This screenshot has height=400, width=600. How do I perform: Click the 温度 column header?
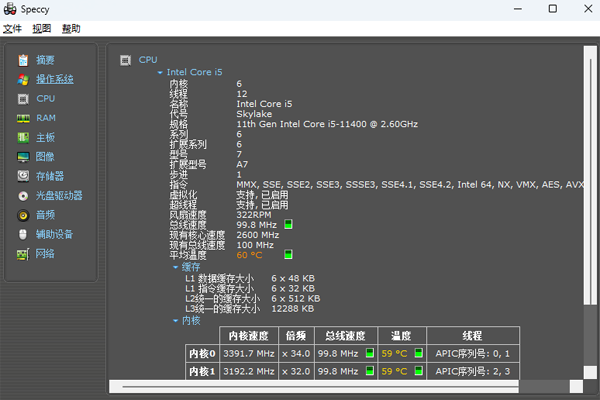pos(401,336)
